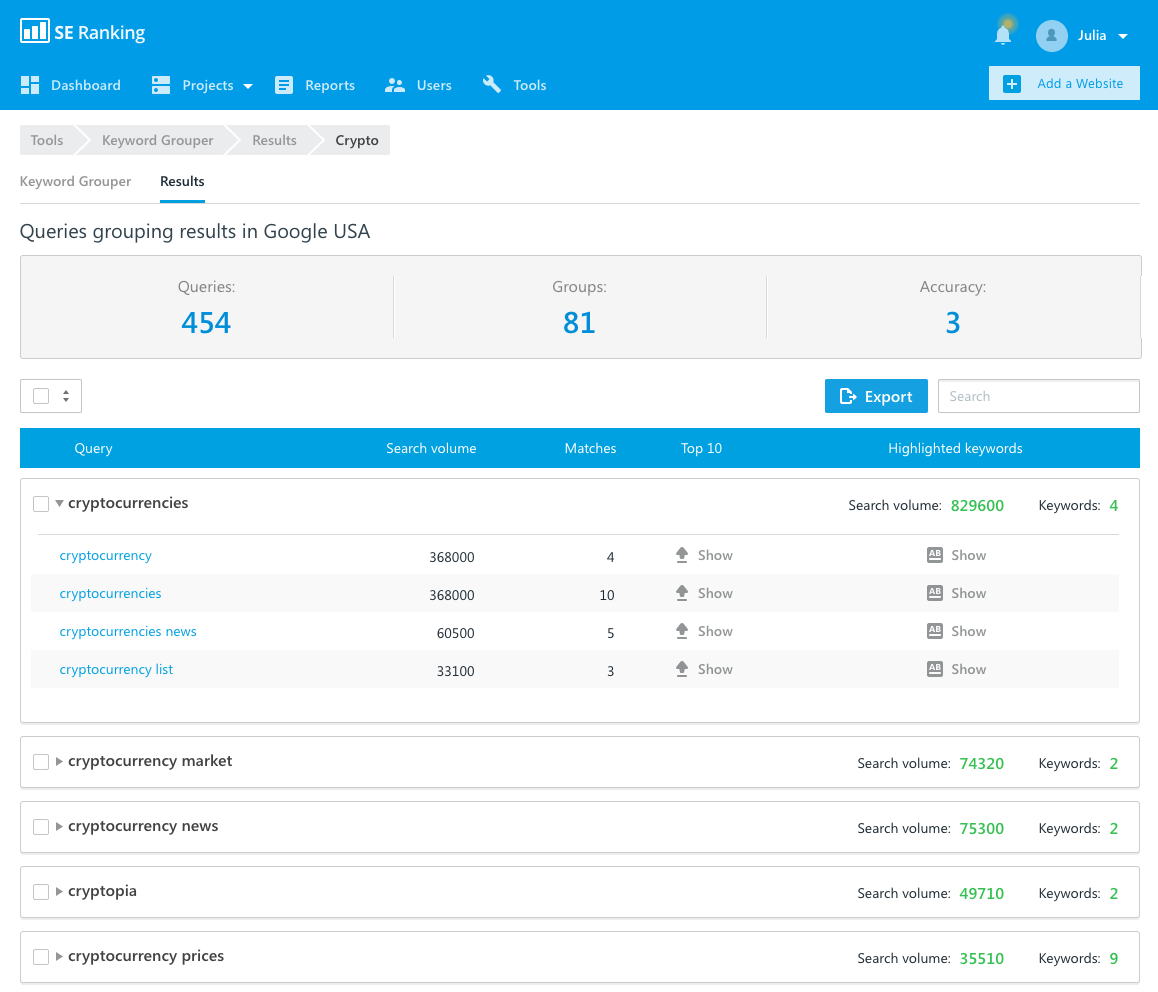The height and width of the screenshot is (992, 1158).
Task: Expand the cryptocurrency market group
Action: 60,762
